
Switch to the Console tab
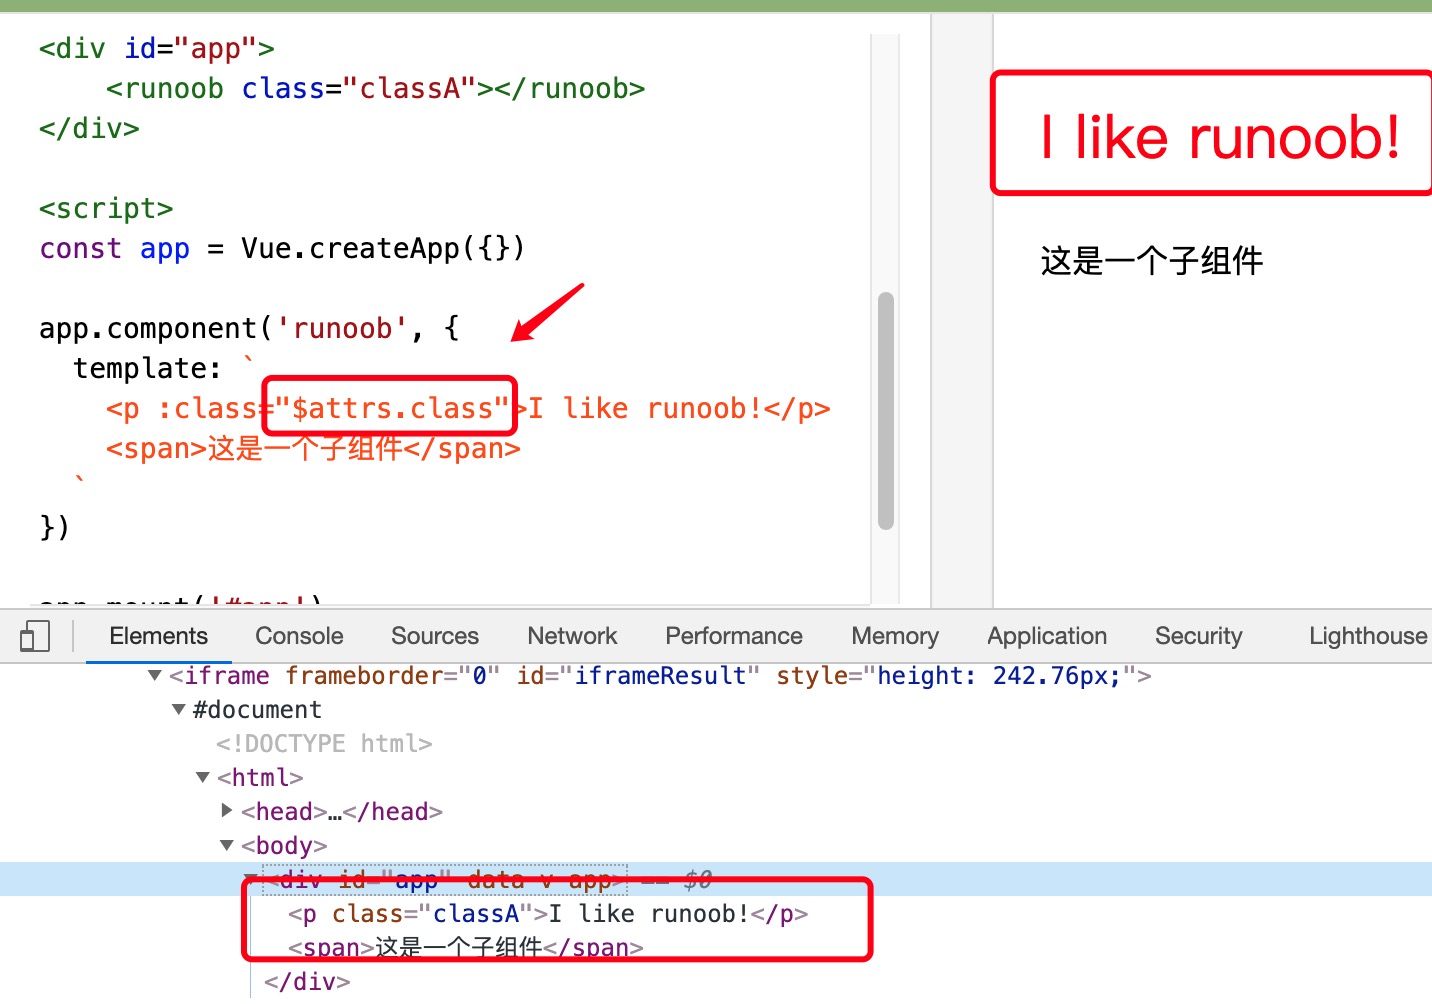[299, 636]
